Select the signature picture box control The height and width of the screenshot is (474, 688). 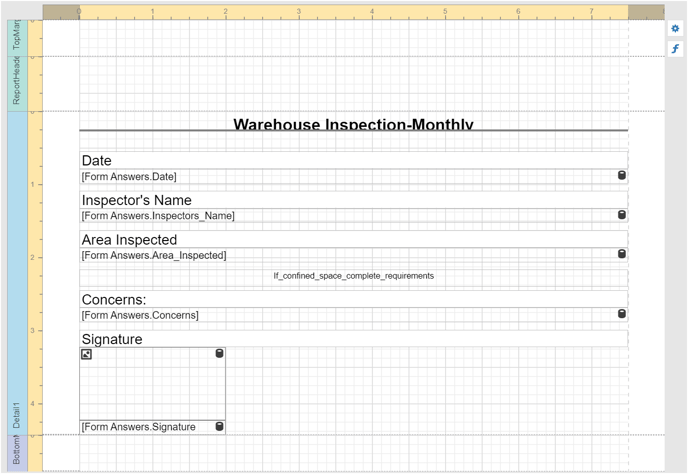152,384
